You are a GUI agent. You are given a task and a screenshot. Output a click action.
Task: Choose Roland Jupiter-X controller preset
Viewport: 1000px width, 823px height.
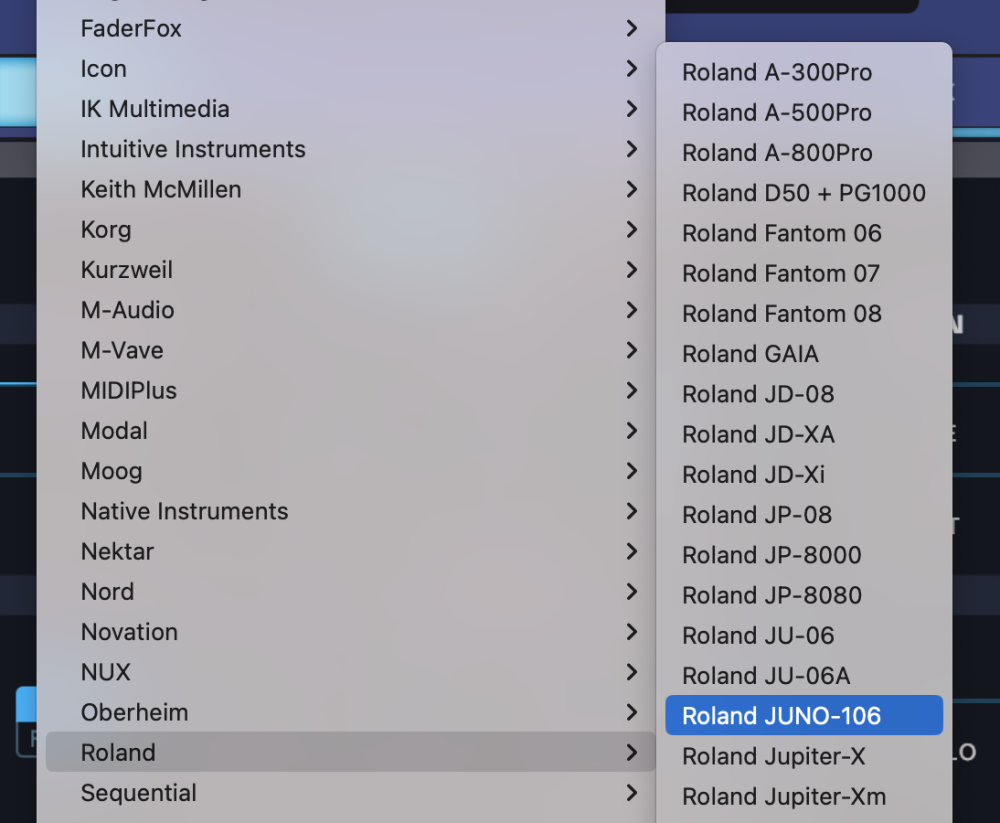(773, 756)
